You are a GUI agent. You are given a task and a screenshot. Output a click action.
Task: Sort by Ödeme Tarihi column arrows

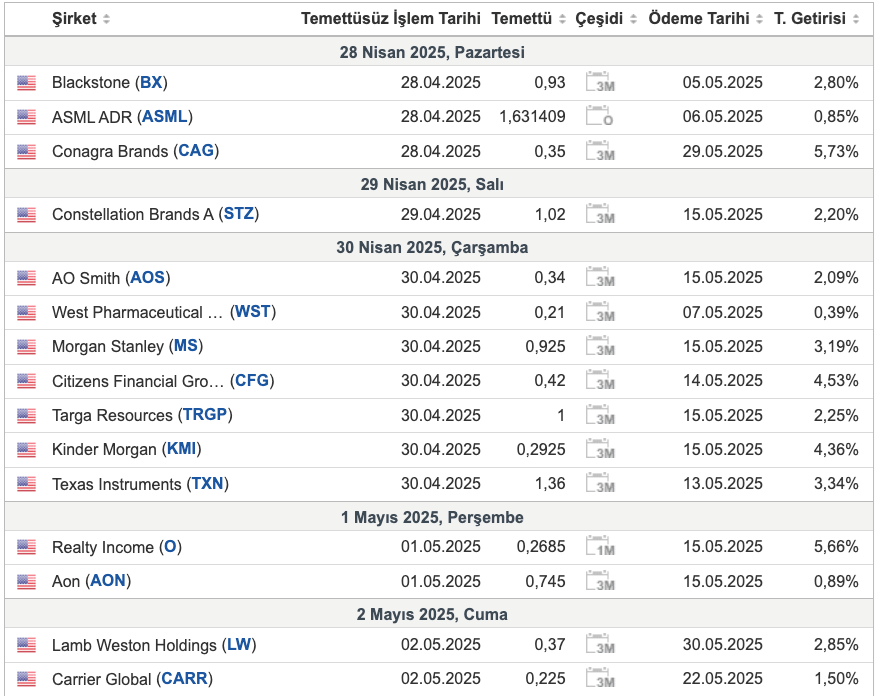coord(759,19)
